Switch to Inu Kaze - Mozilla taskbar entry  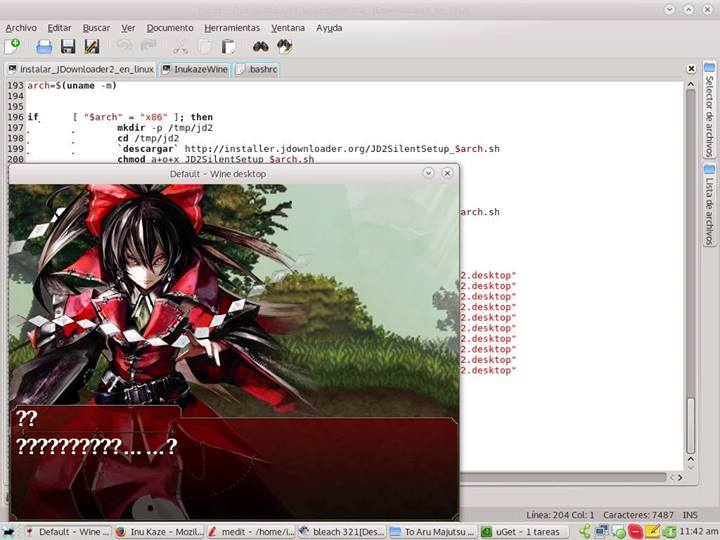coord(159,532)
